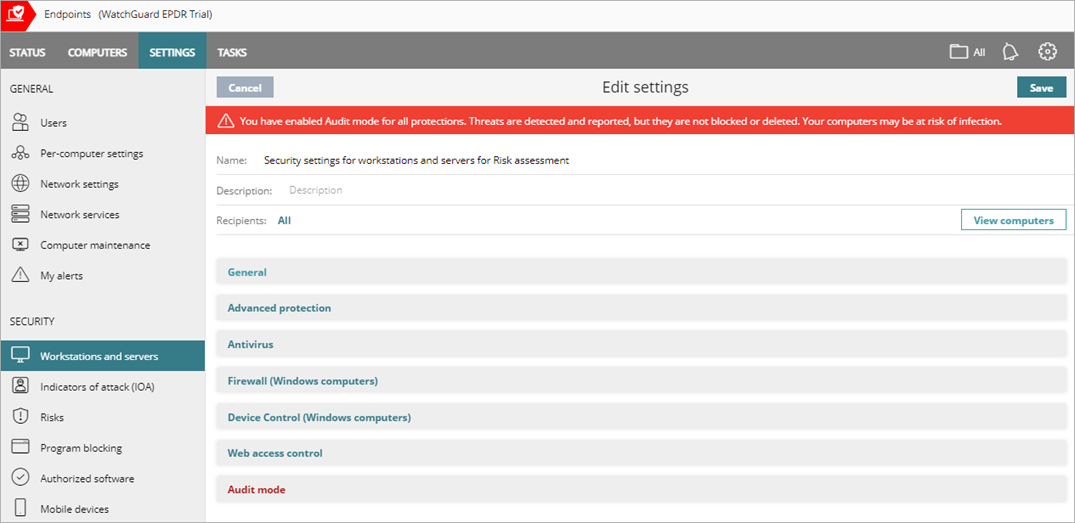Viewport: 1075px width, 523px height.
Task: Click the 'Endpoints (WatchGuard EPDR Trial)' title
Action: point(129,14)
